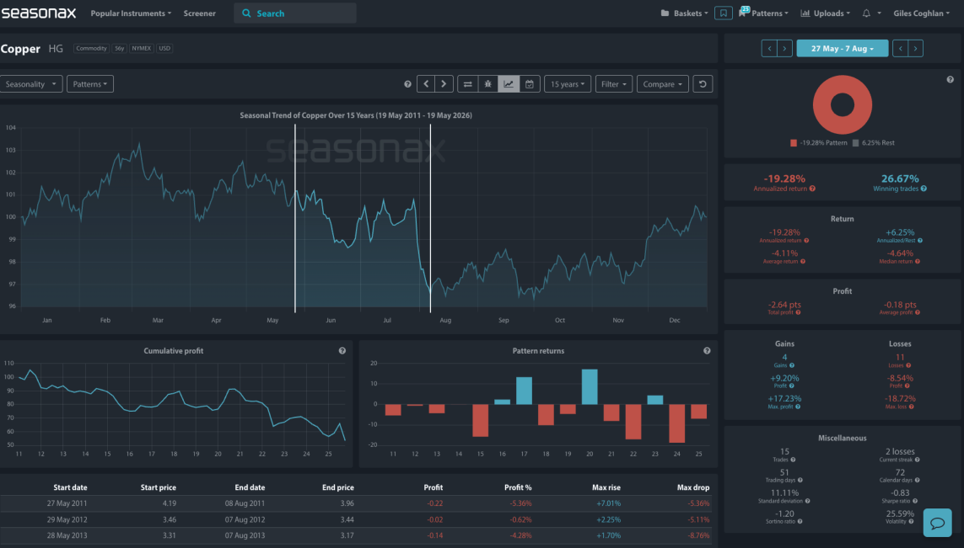Image resolution: width=964 pixels, height=548 pixels.
Task: Click the NYMEX tag
Action: [141, 48]
